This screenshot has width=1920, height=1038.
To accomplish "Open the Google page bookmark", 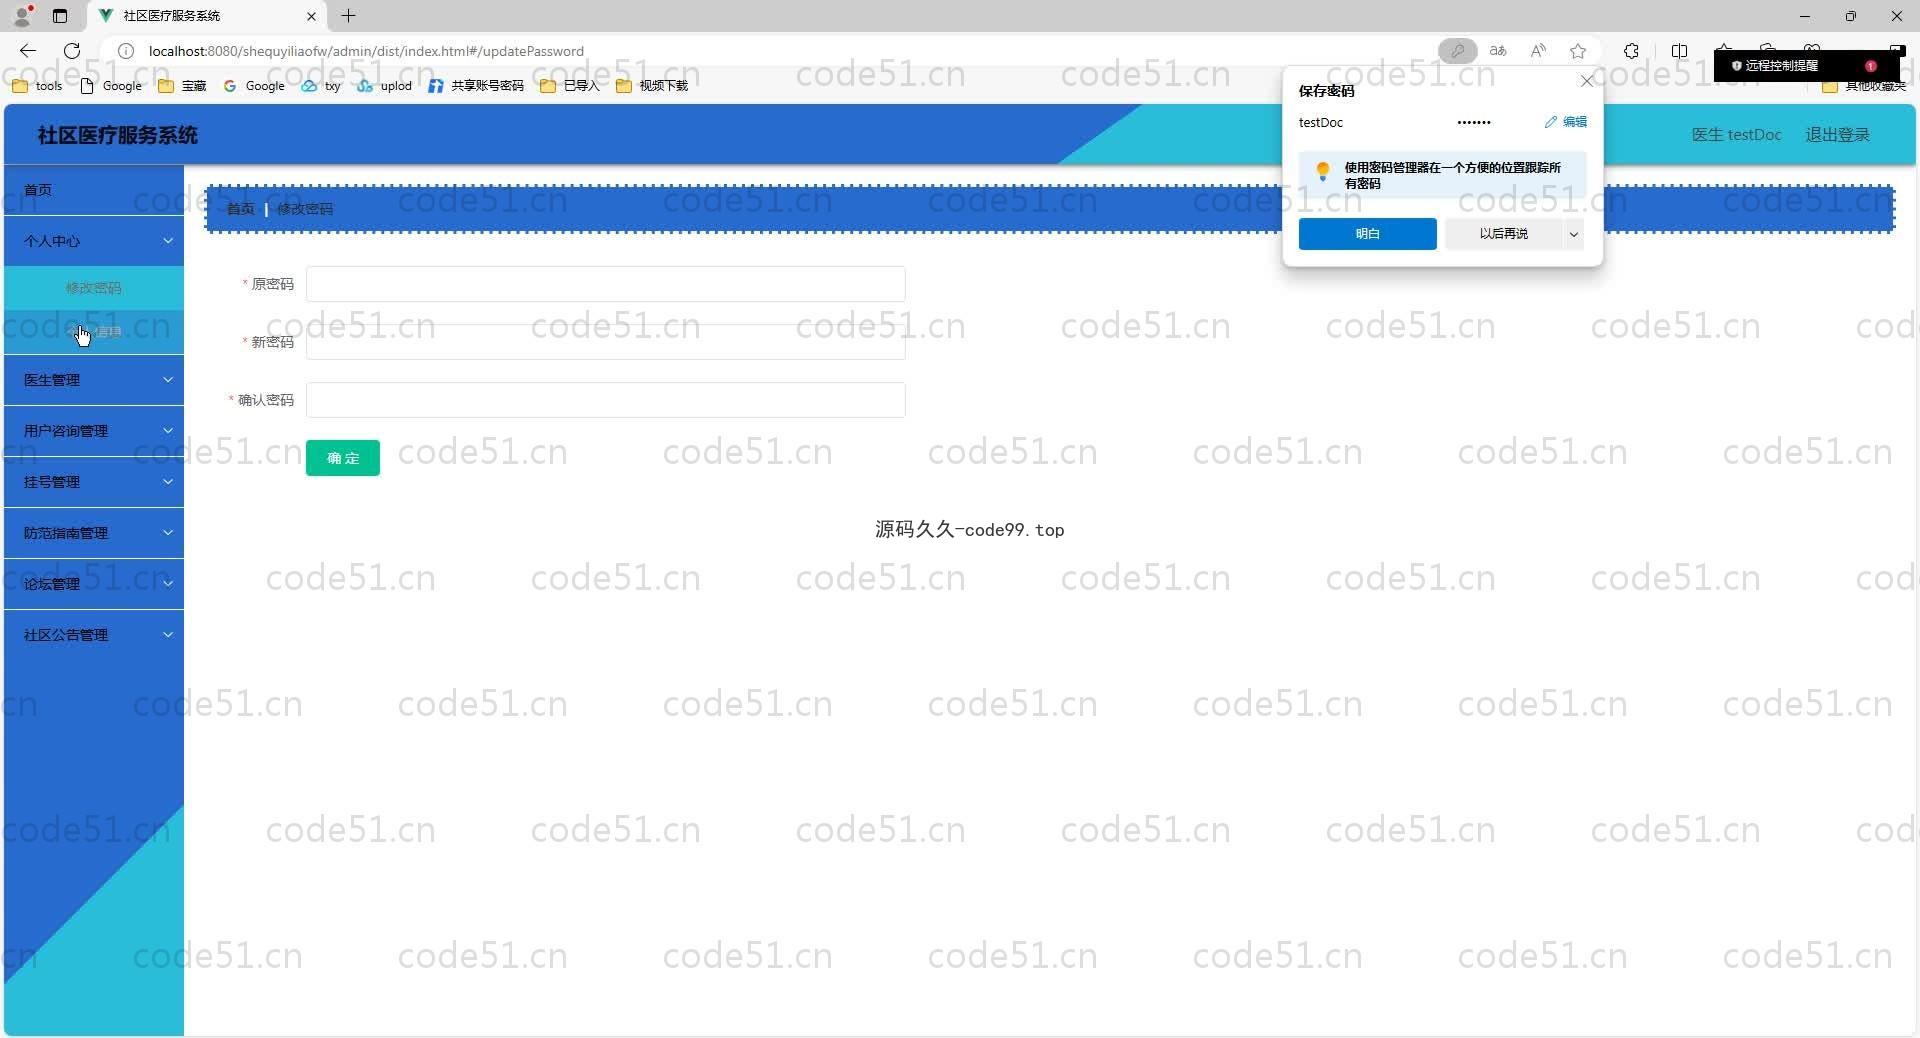I will tap(111, 86).
